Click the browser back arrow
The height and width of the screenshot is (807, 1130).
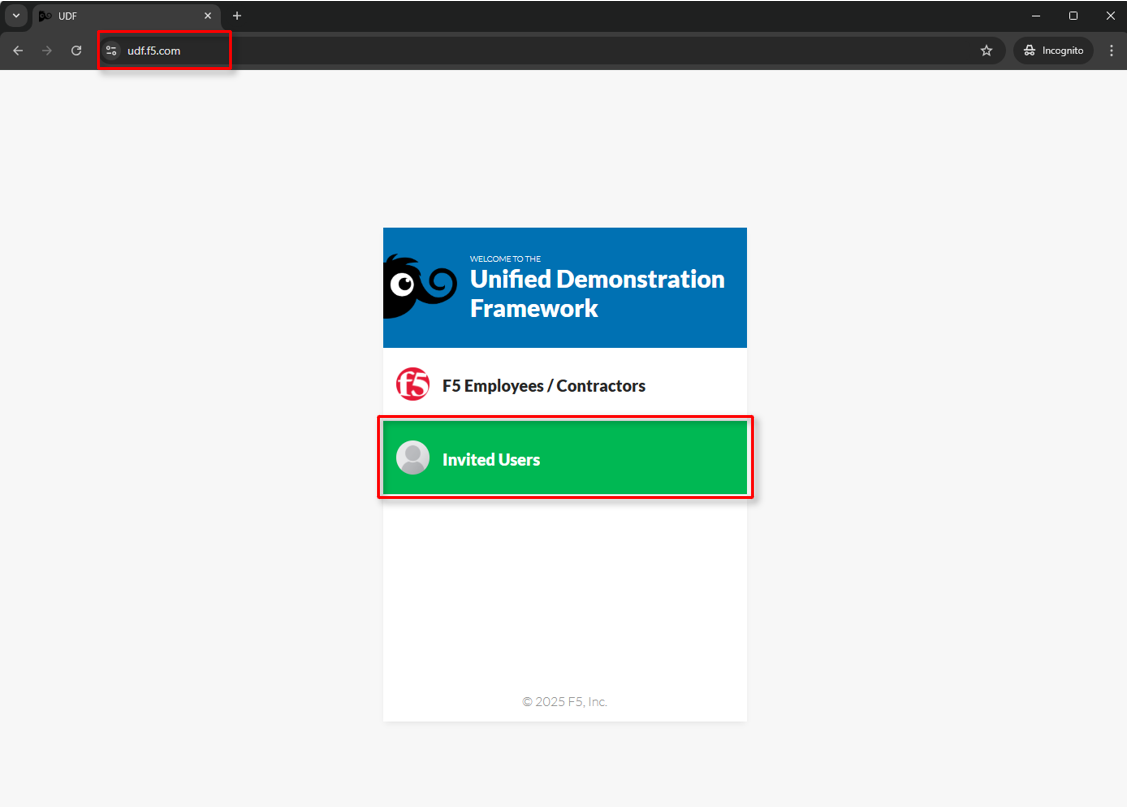click(x=18, y=50)
